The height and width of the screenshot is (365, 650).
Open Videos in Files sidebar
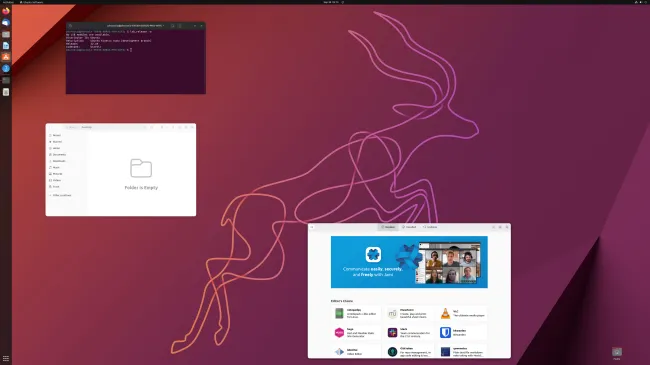tap(56, 180)
